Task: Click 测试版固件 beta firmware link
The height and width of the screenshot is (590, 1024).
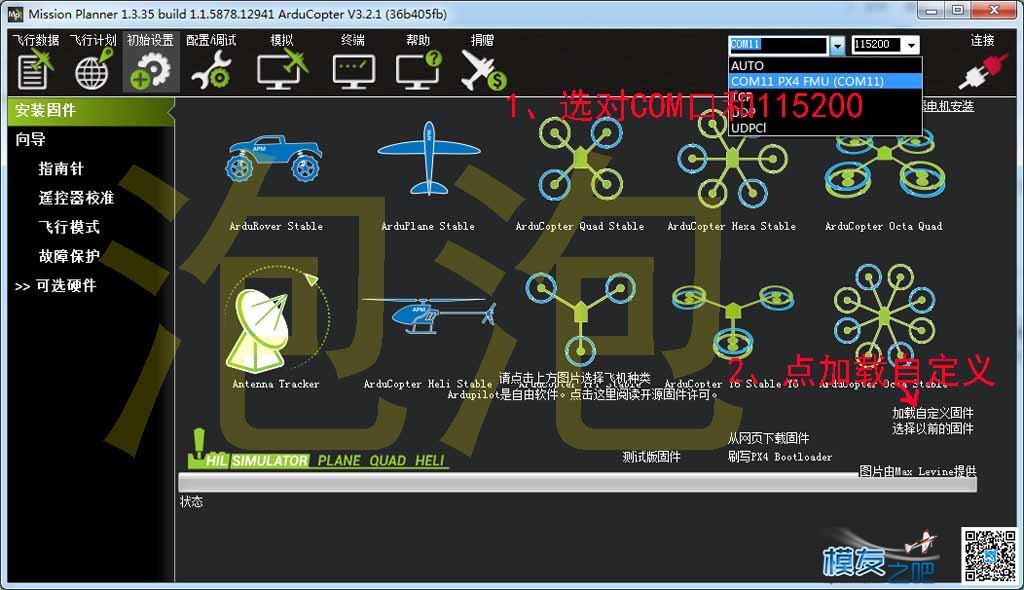Action: pyautogui.click(x=651, y=457)
